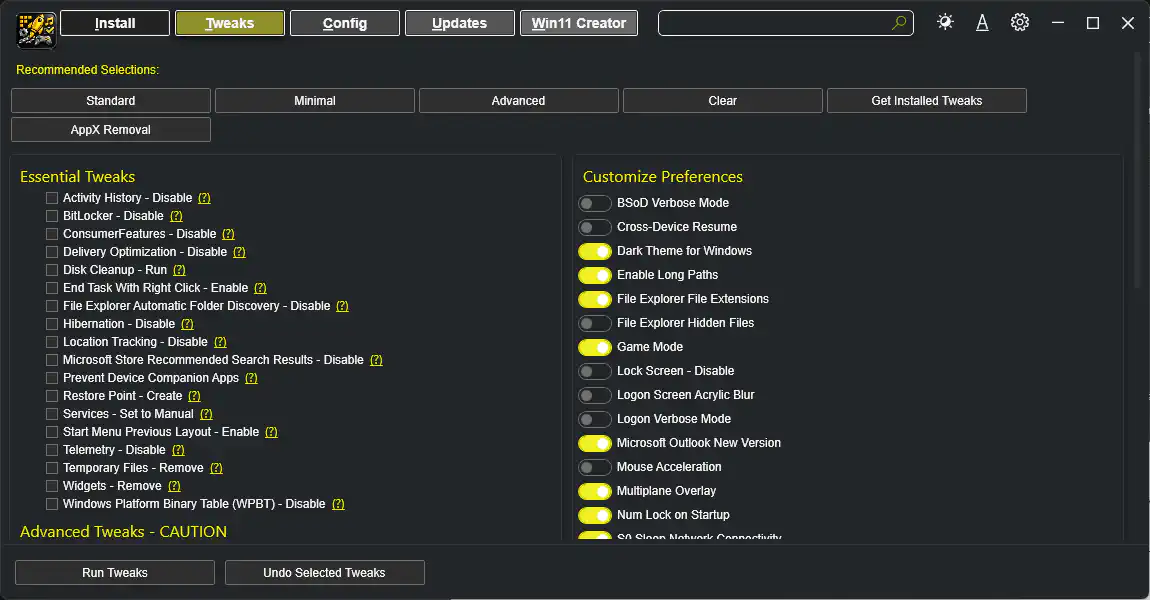This screenshot has width=1150, height=600.
Task: Turn off Game Mode toggle
Action: click(x=595, y=347)
